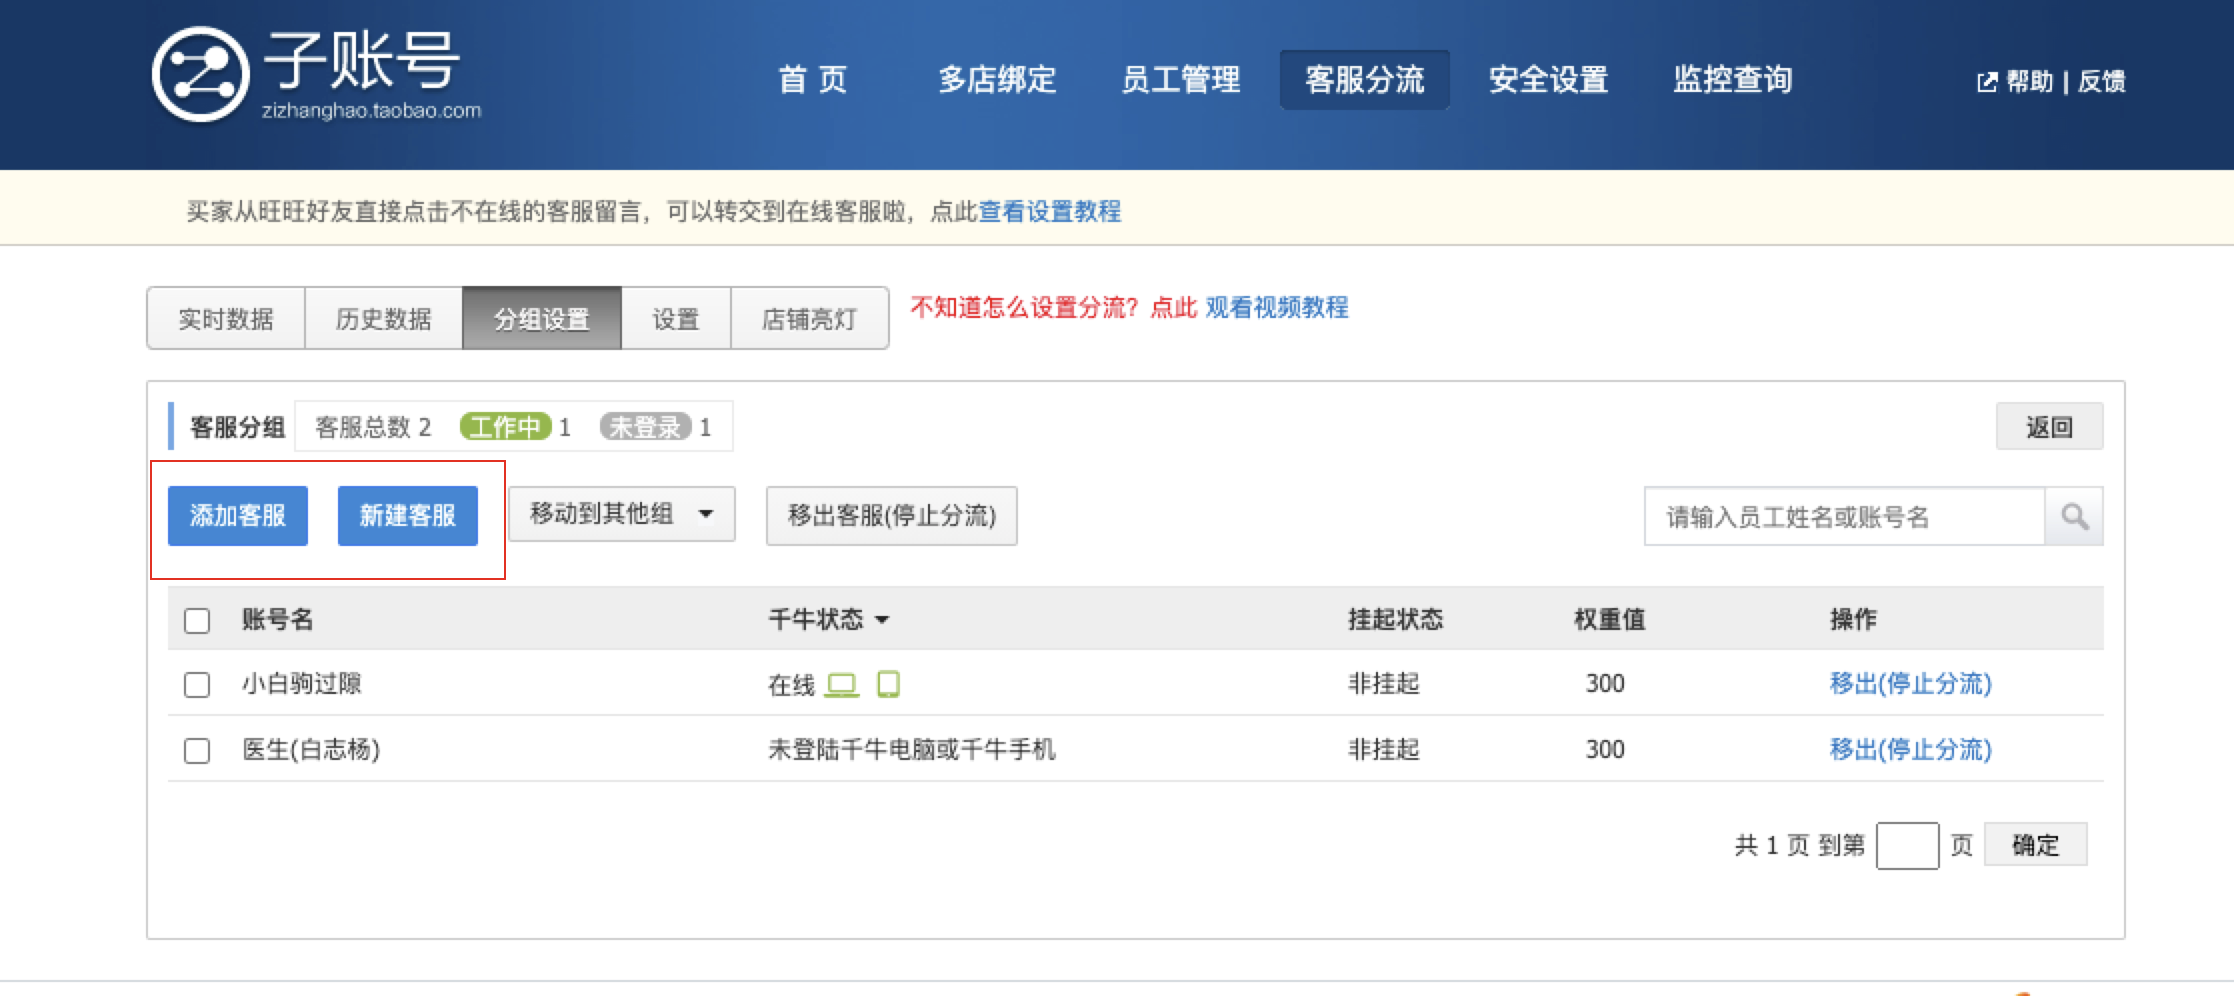
Task: Click the green mobile online icon for 小白驹过隙
Action: tap(888, 684)
